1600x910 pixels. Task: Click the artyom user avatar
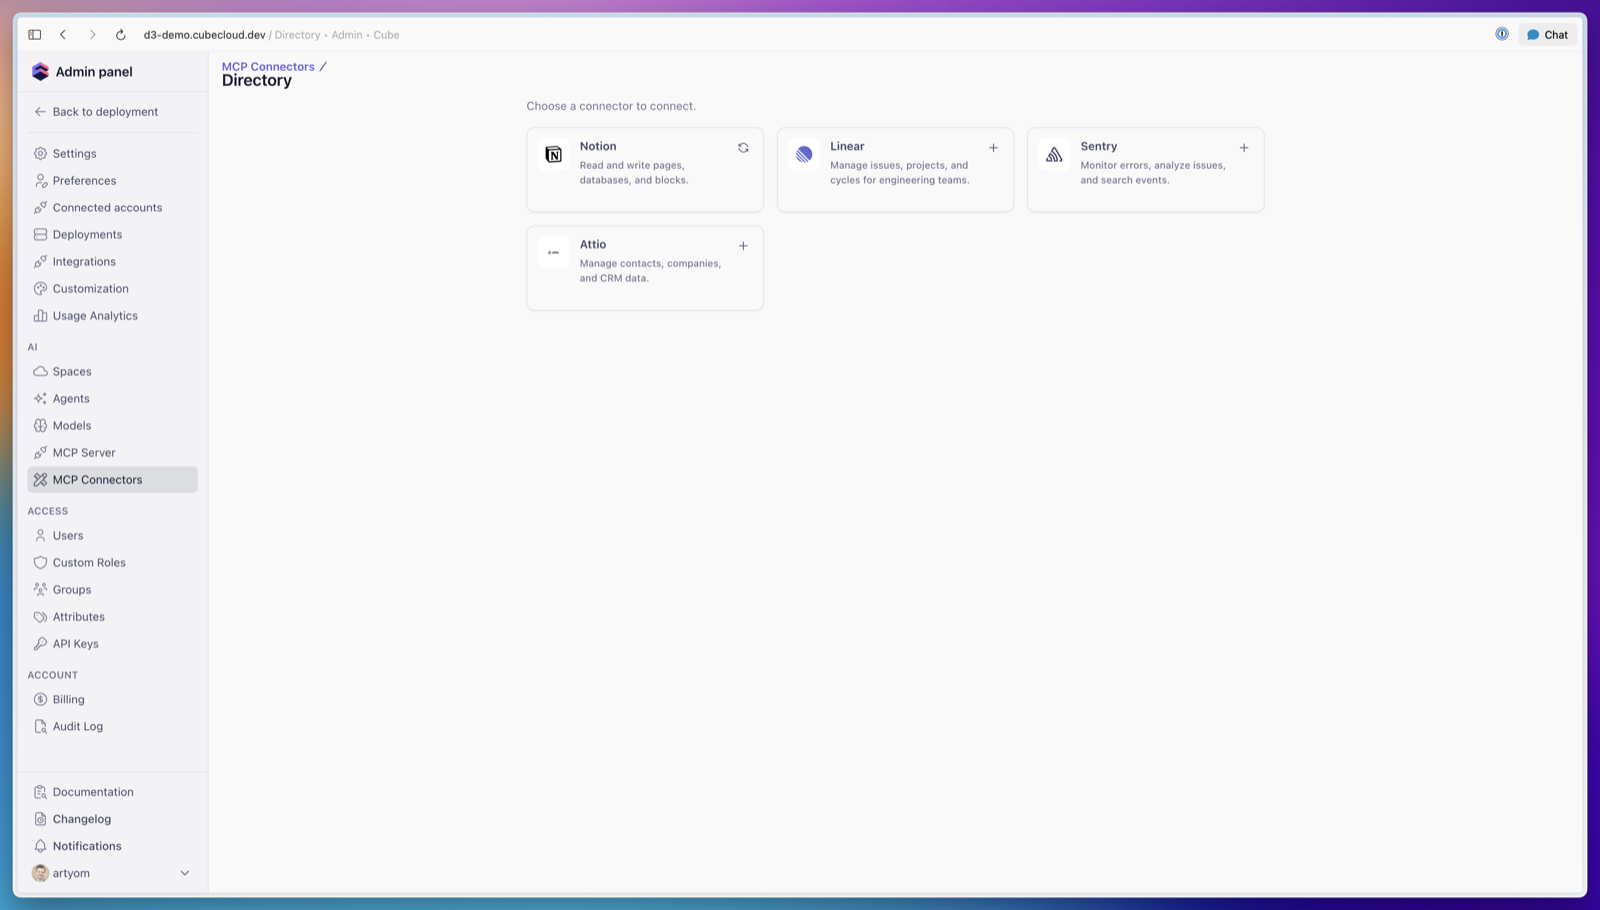pyautogui.click(x=40, y=873)
